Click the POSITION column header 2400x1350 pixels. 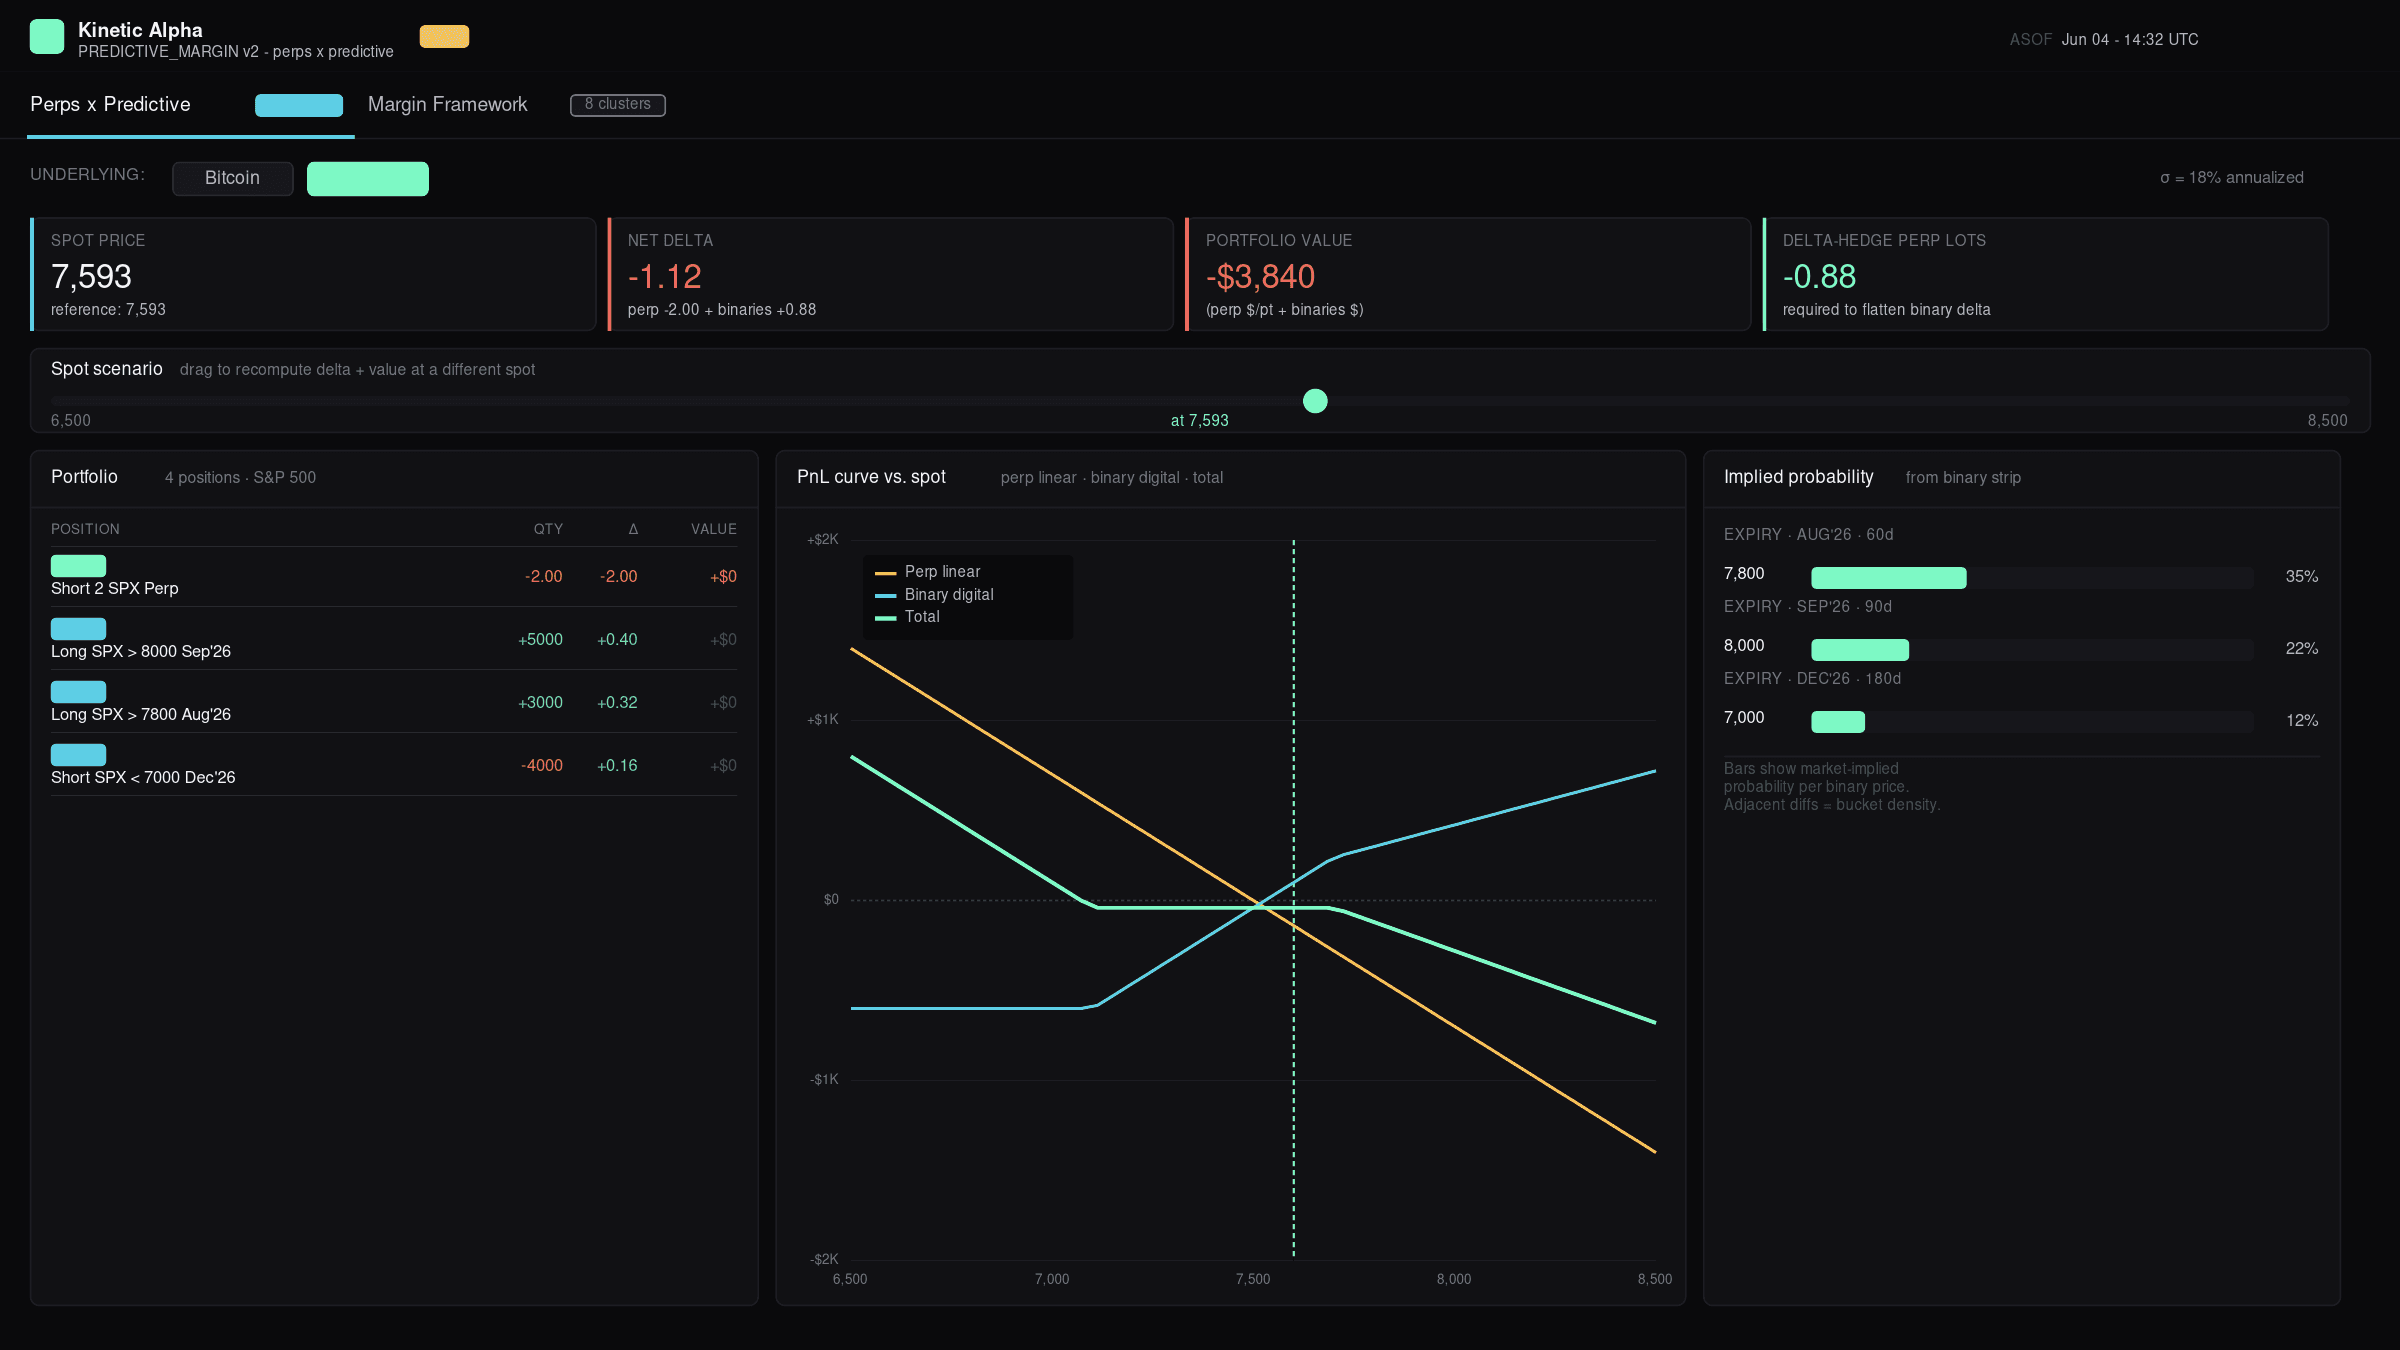85,529
